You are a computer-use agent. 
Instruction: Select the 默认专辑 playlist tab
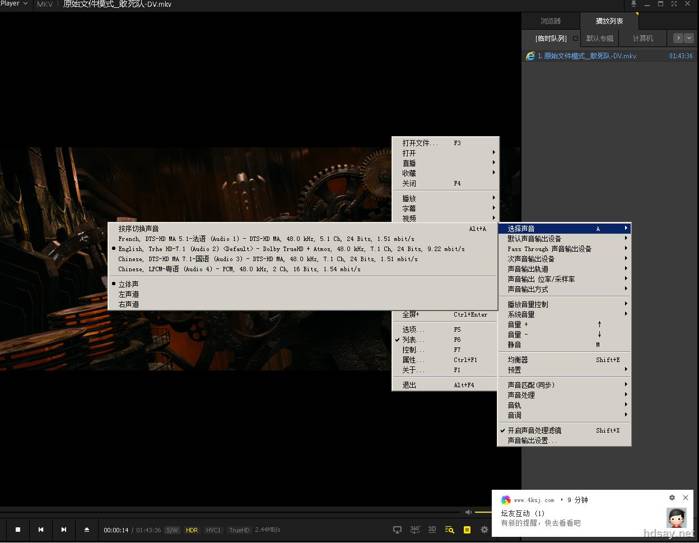pos(600,38)
